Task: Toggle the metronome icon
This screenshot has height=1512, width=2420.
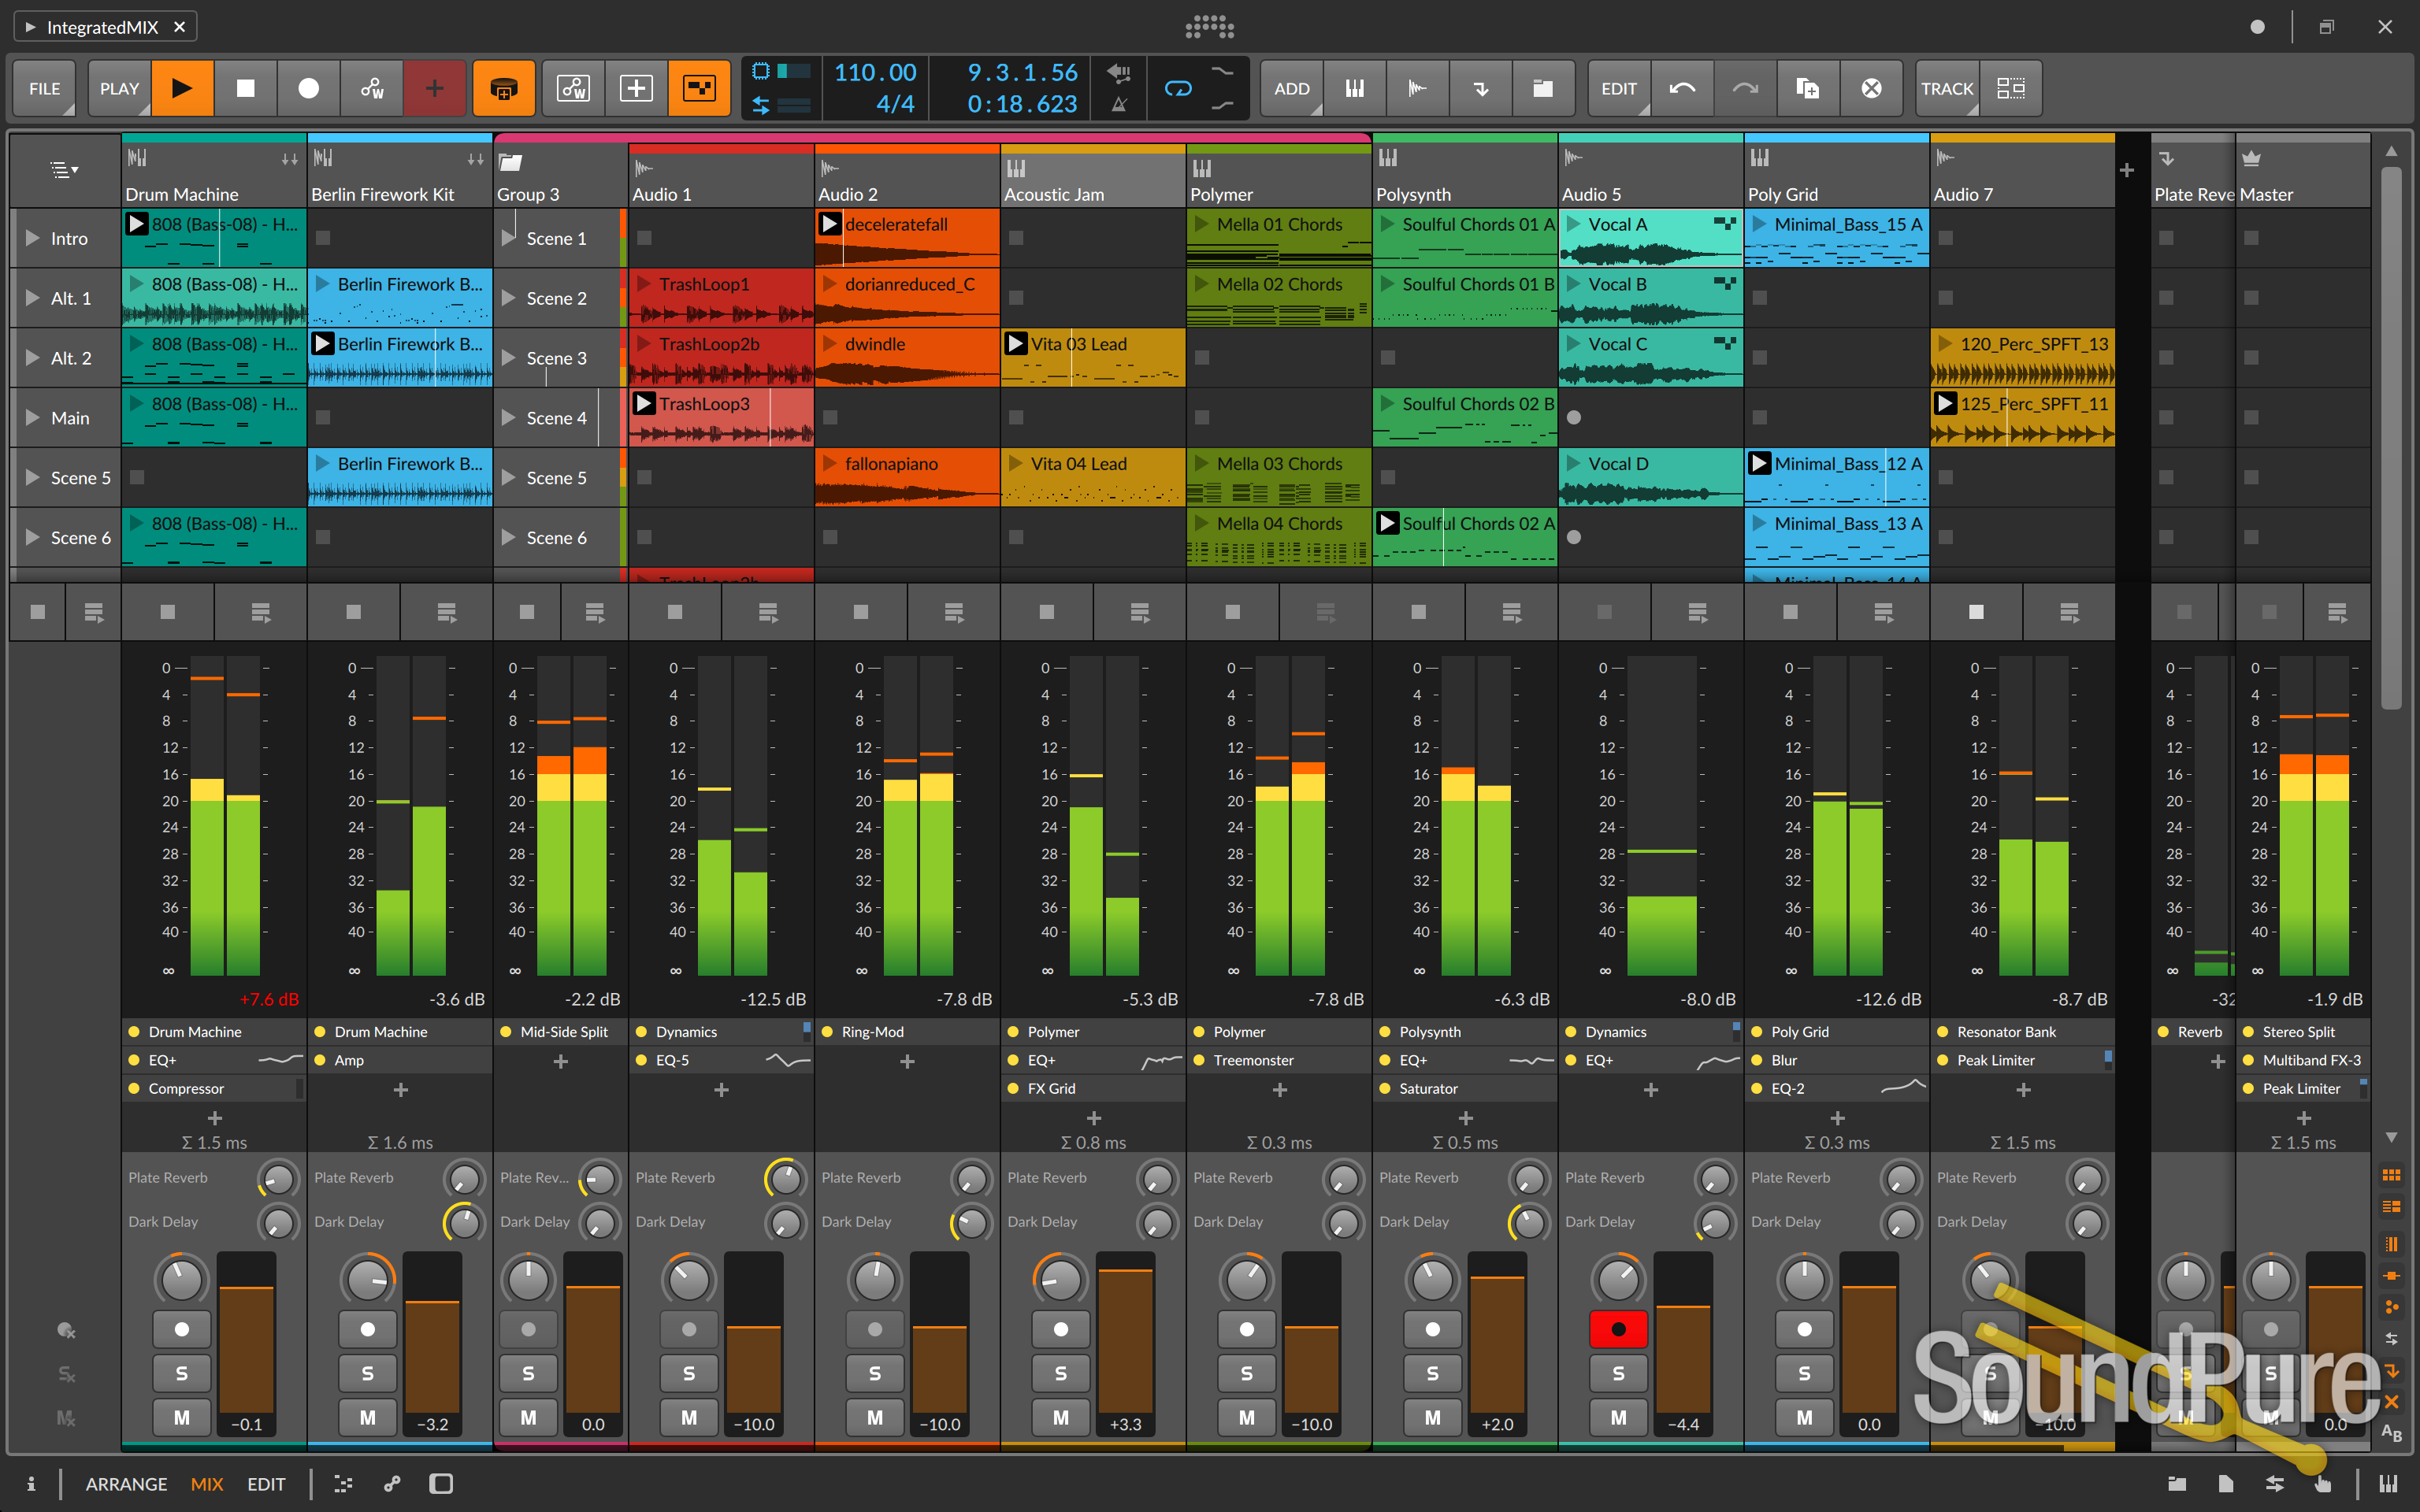Action: (1119, 104)
